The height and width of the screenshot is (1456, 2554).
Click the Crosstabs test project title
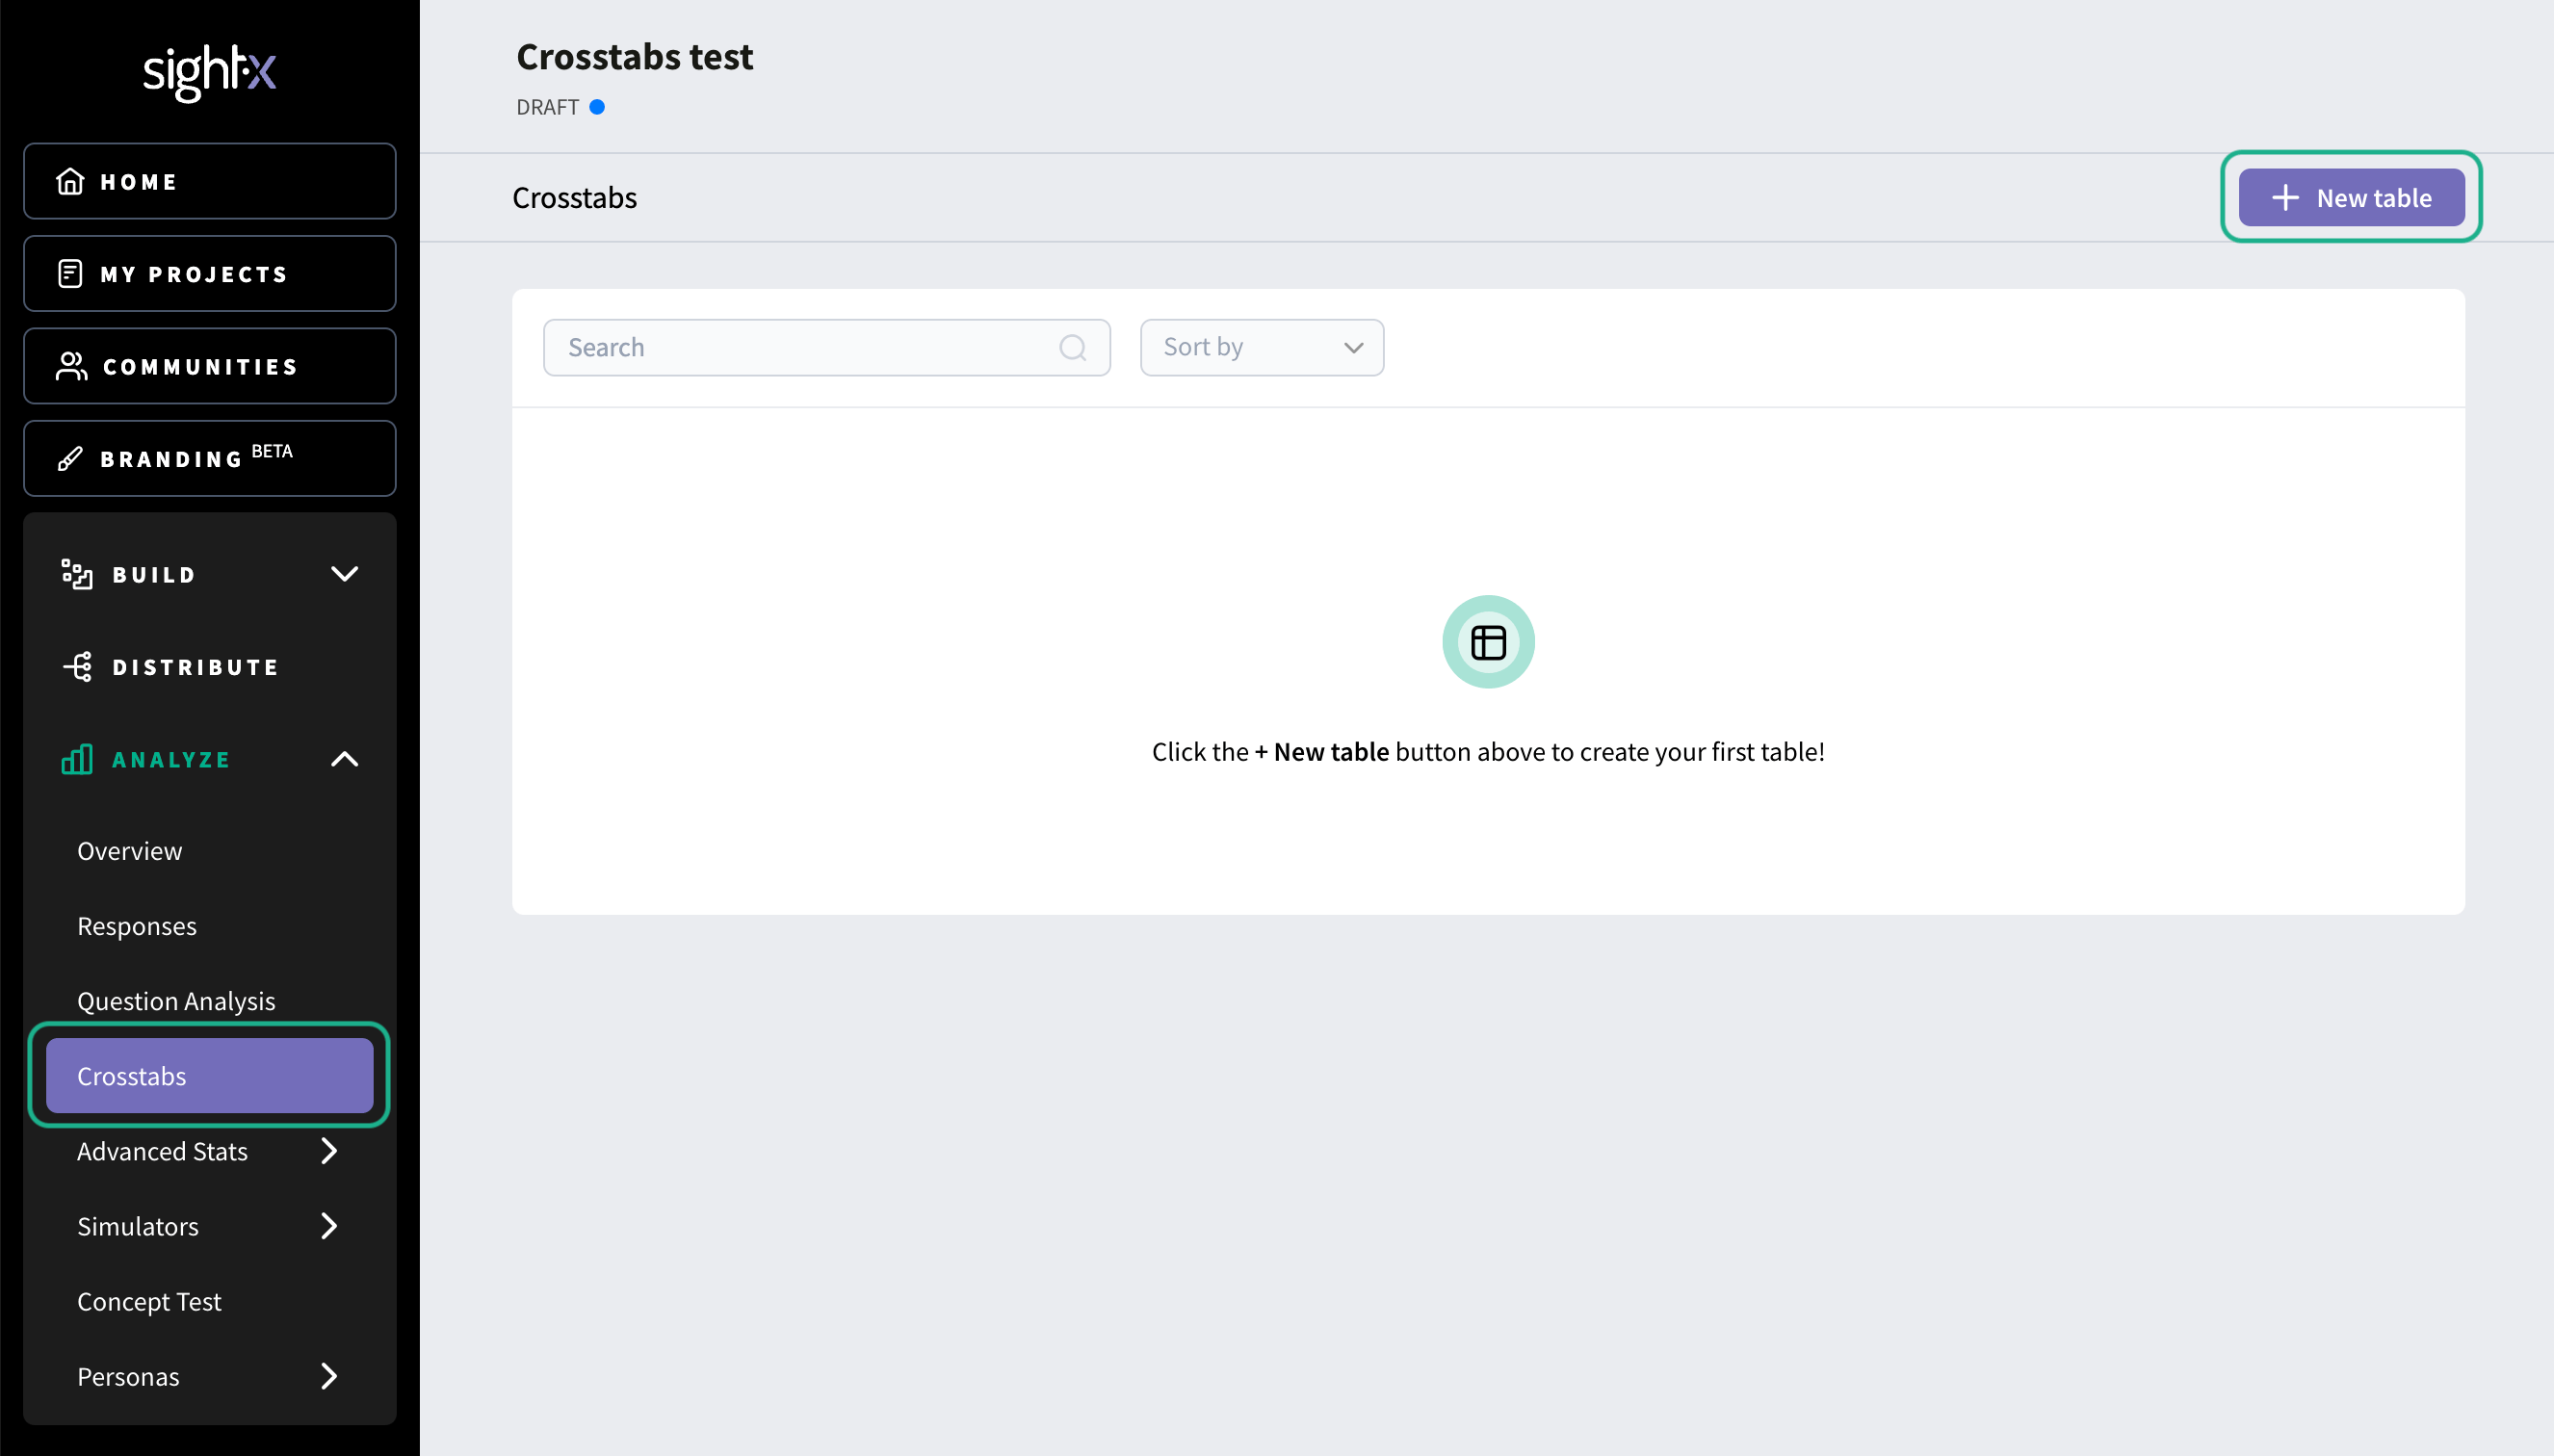tap(635, 57)
